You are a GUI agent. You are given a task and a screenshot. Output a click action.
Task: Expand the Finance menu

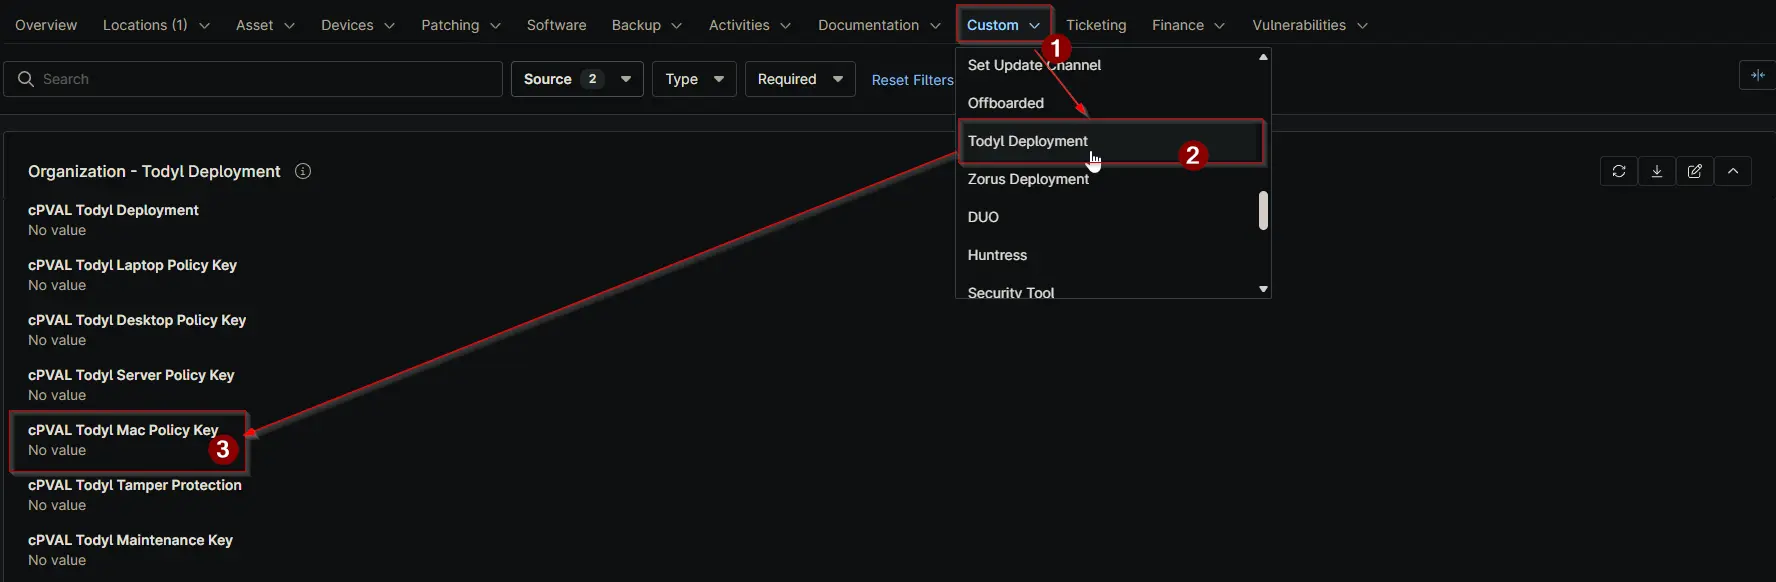click(x=1188, y=25)
